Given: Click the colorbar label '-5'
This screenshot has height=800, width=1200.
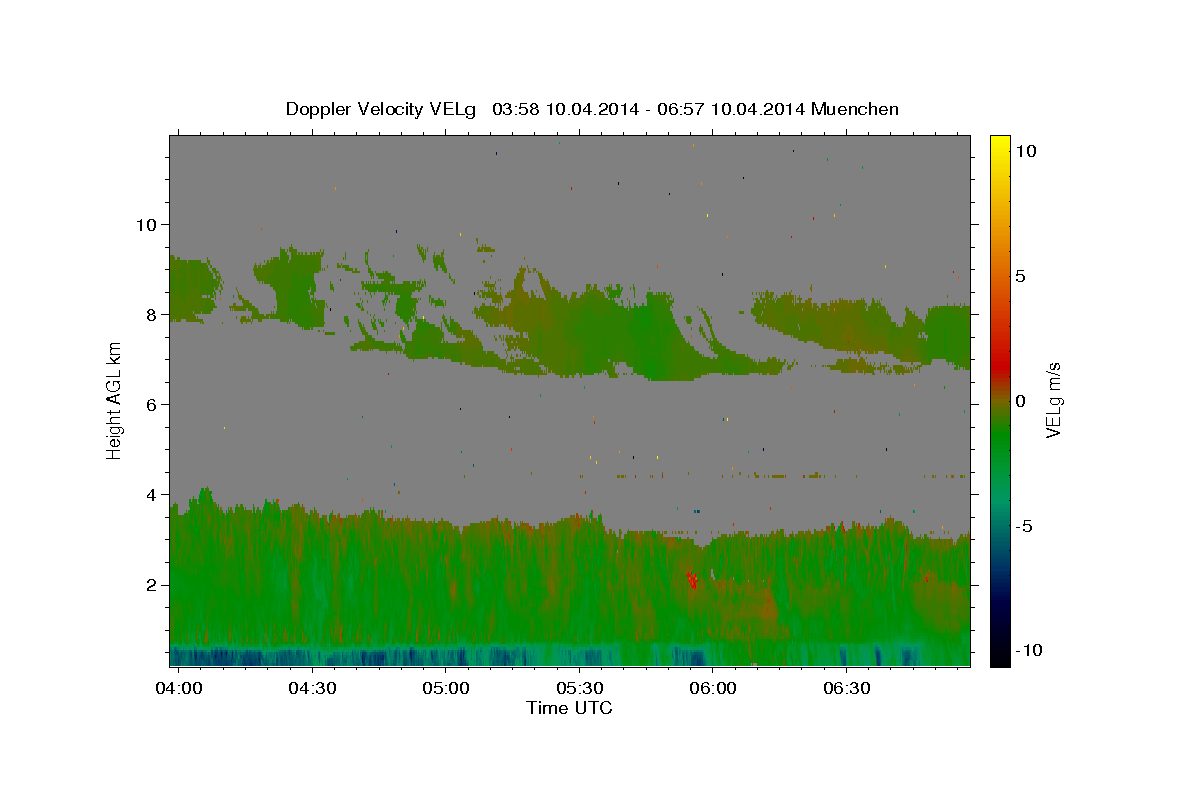Looking at the screenshot, I should coord(1023,526).
